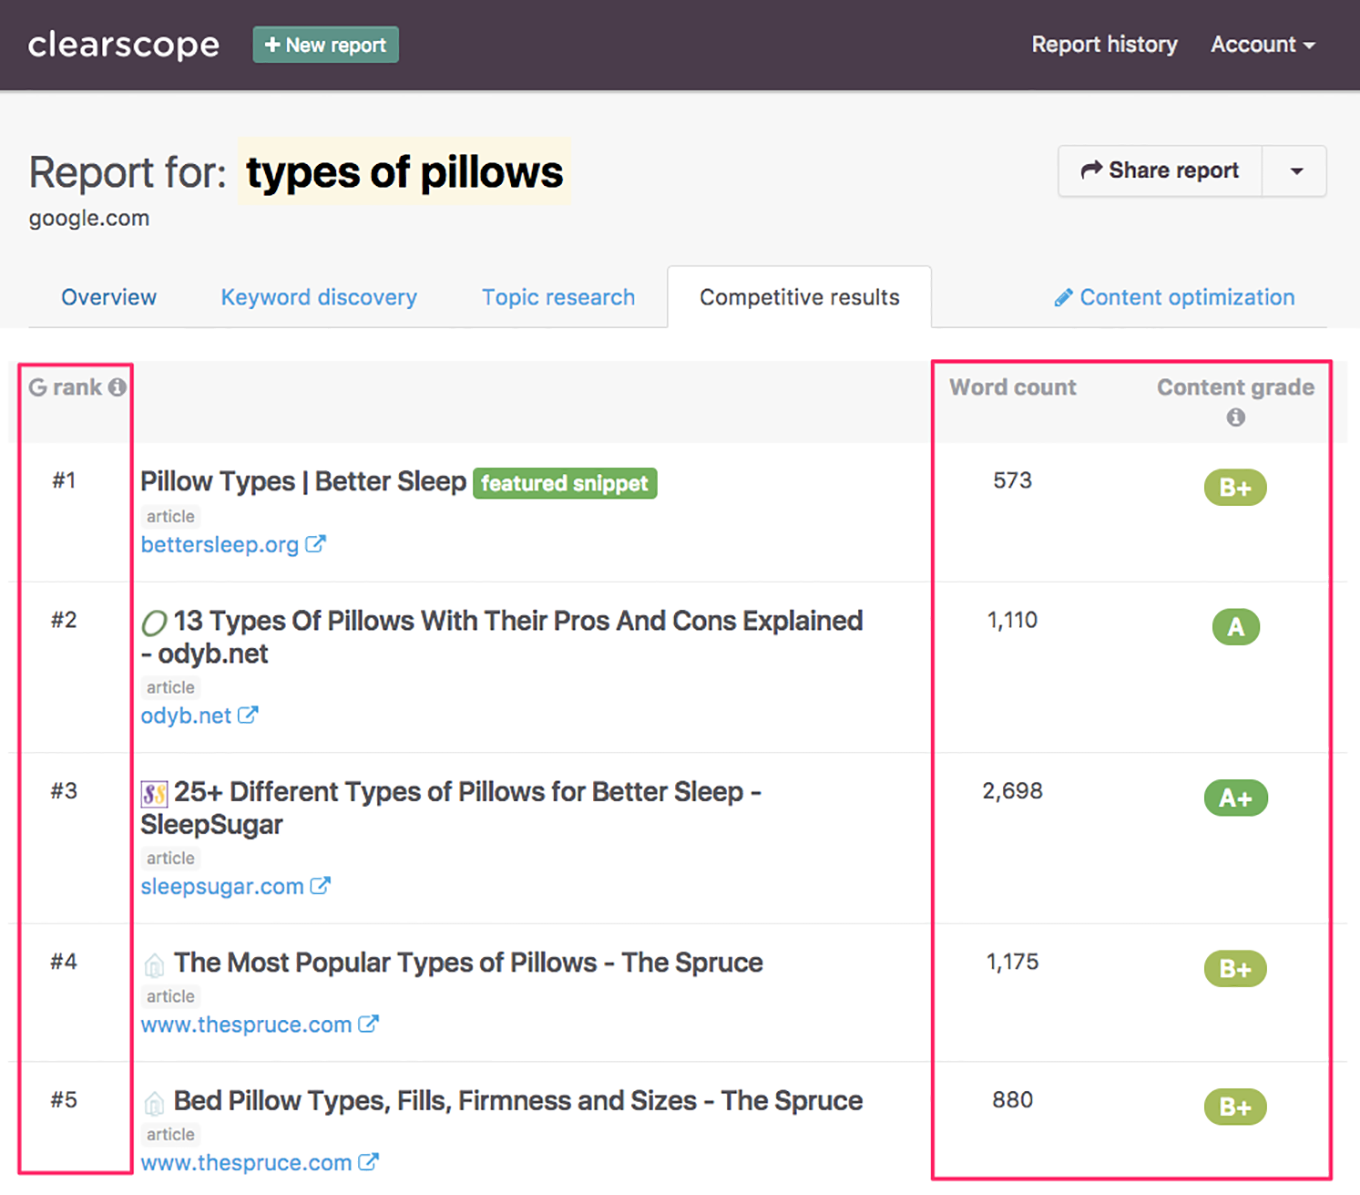Click the A+ grade badge for SleepSugar
The image size is (1360, 1195).
pos(1236,798)
